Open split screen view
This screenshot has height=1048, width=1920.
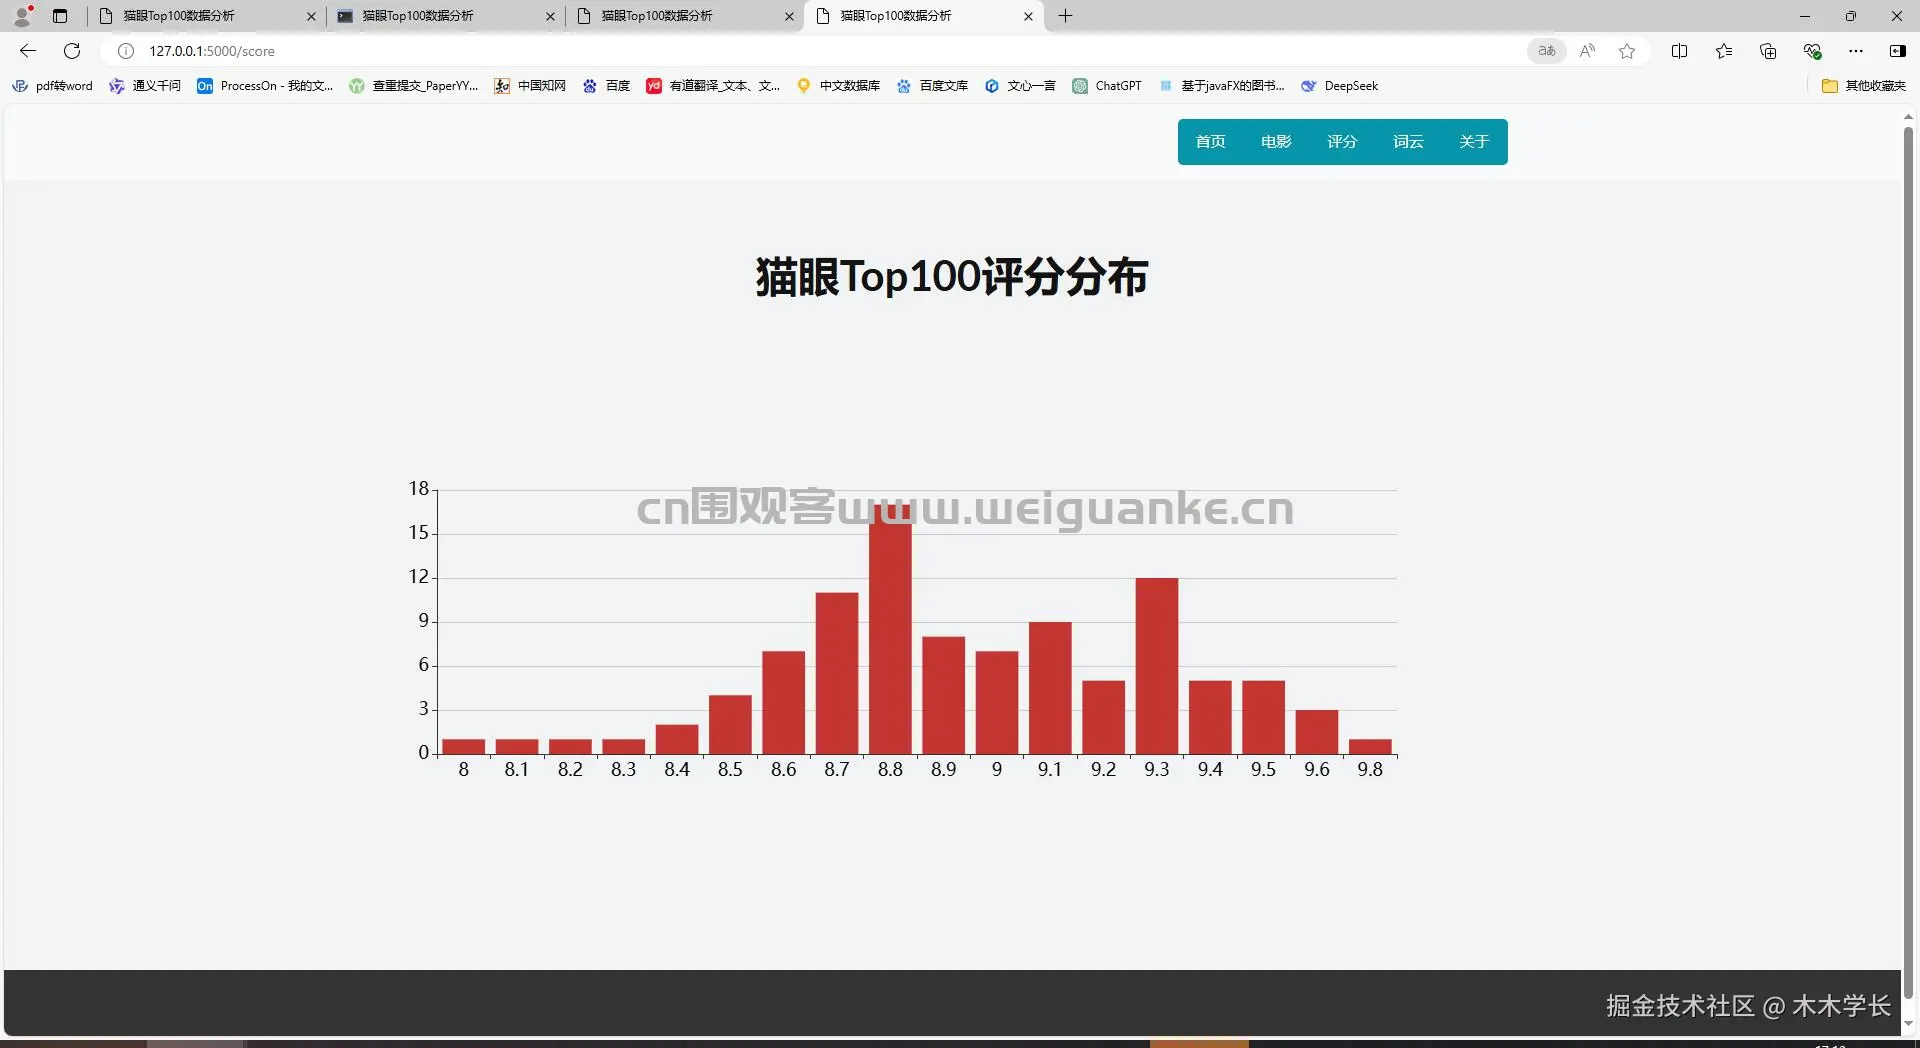coord(1680,51)
